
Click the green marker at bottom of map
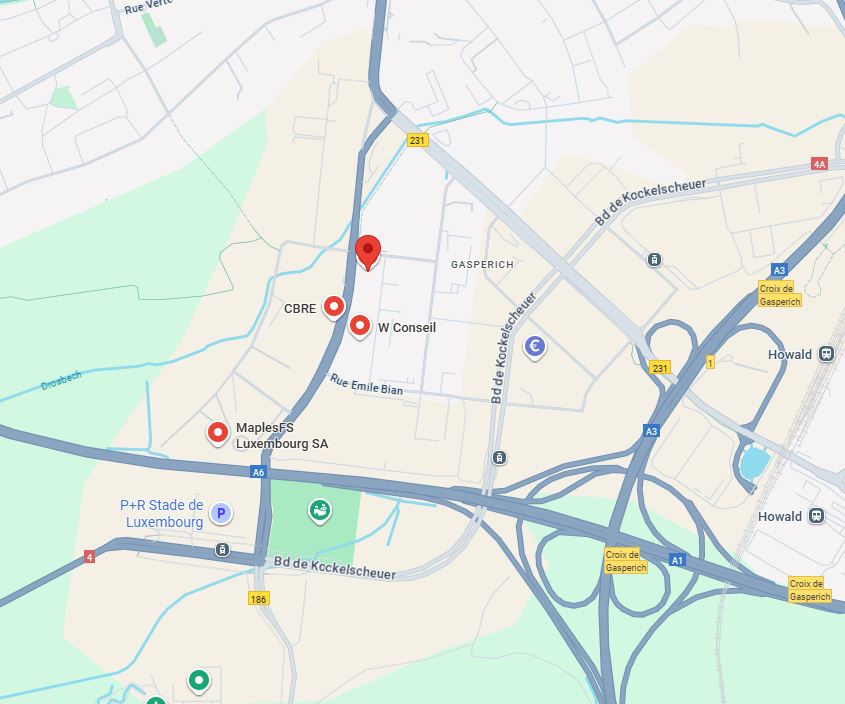coord(198,681)
